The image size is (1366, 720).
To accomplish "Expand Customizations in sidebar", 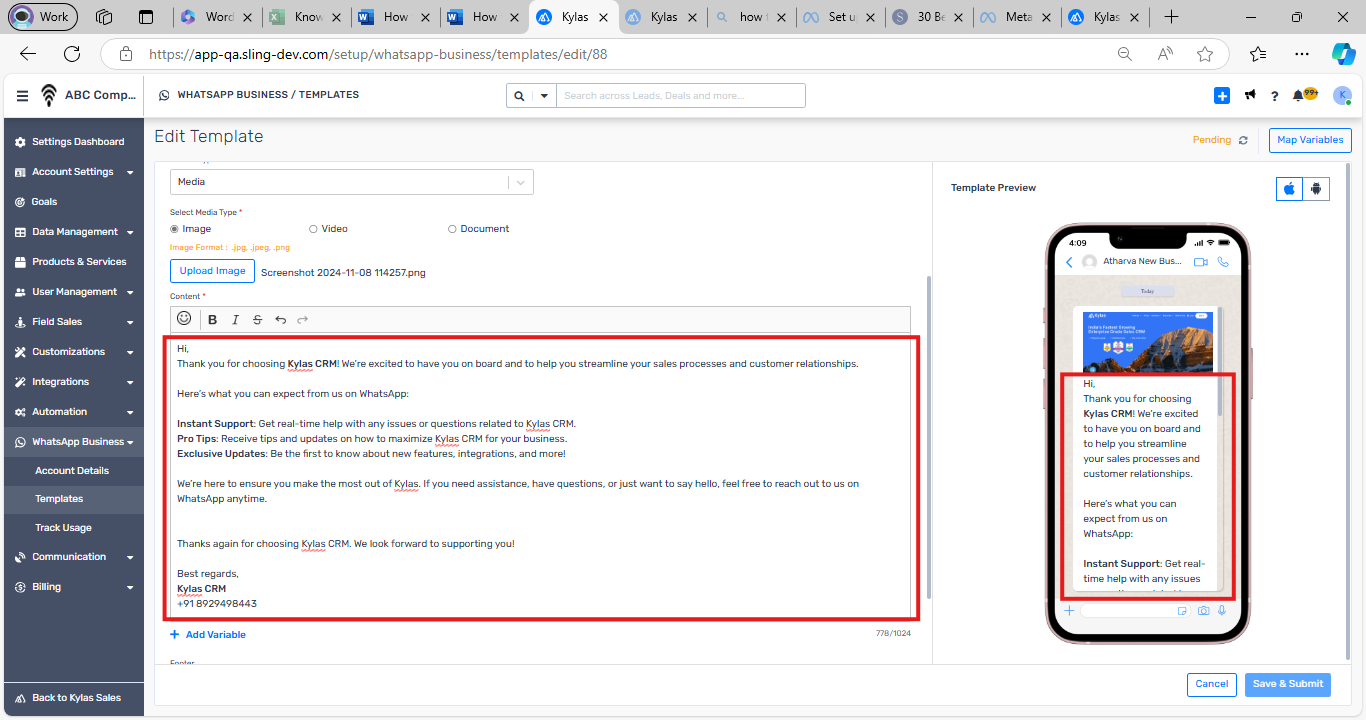I will pyautogui.click(x=74, y=352).
